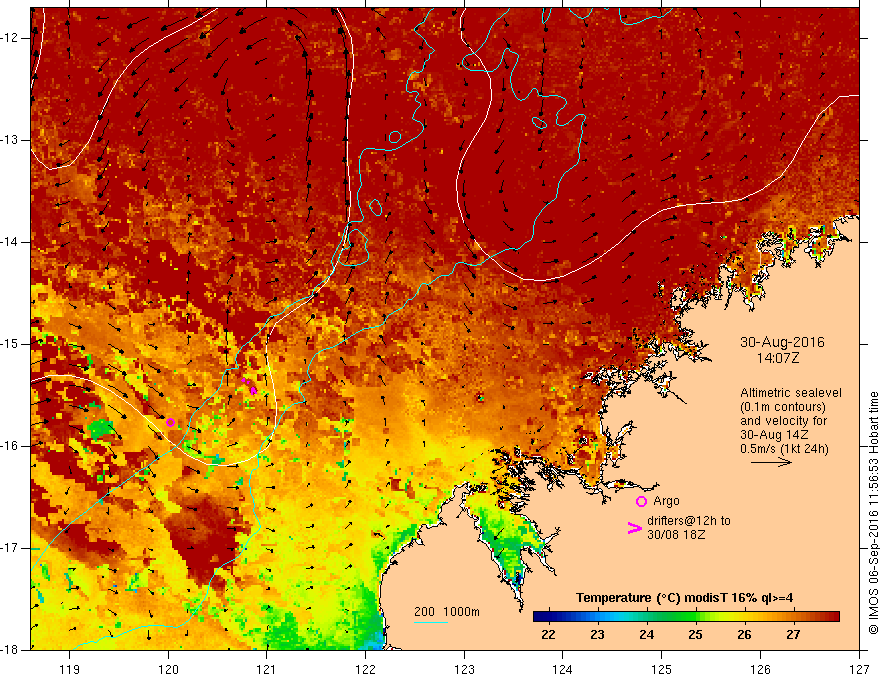Click the colorbar tick label '24'

[647, 635]
